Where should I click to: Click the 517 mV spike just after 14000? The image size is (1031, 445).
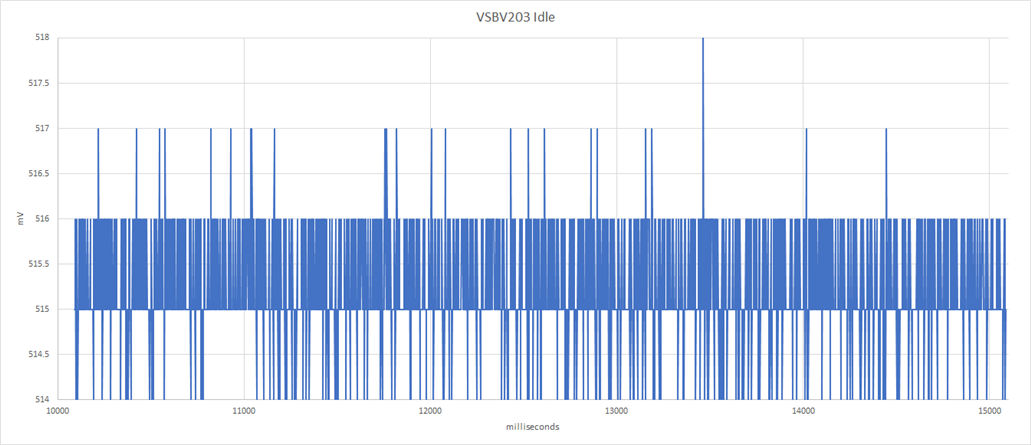pyautogui.click(x=806, y=171)
